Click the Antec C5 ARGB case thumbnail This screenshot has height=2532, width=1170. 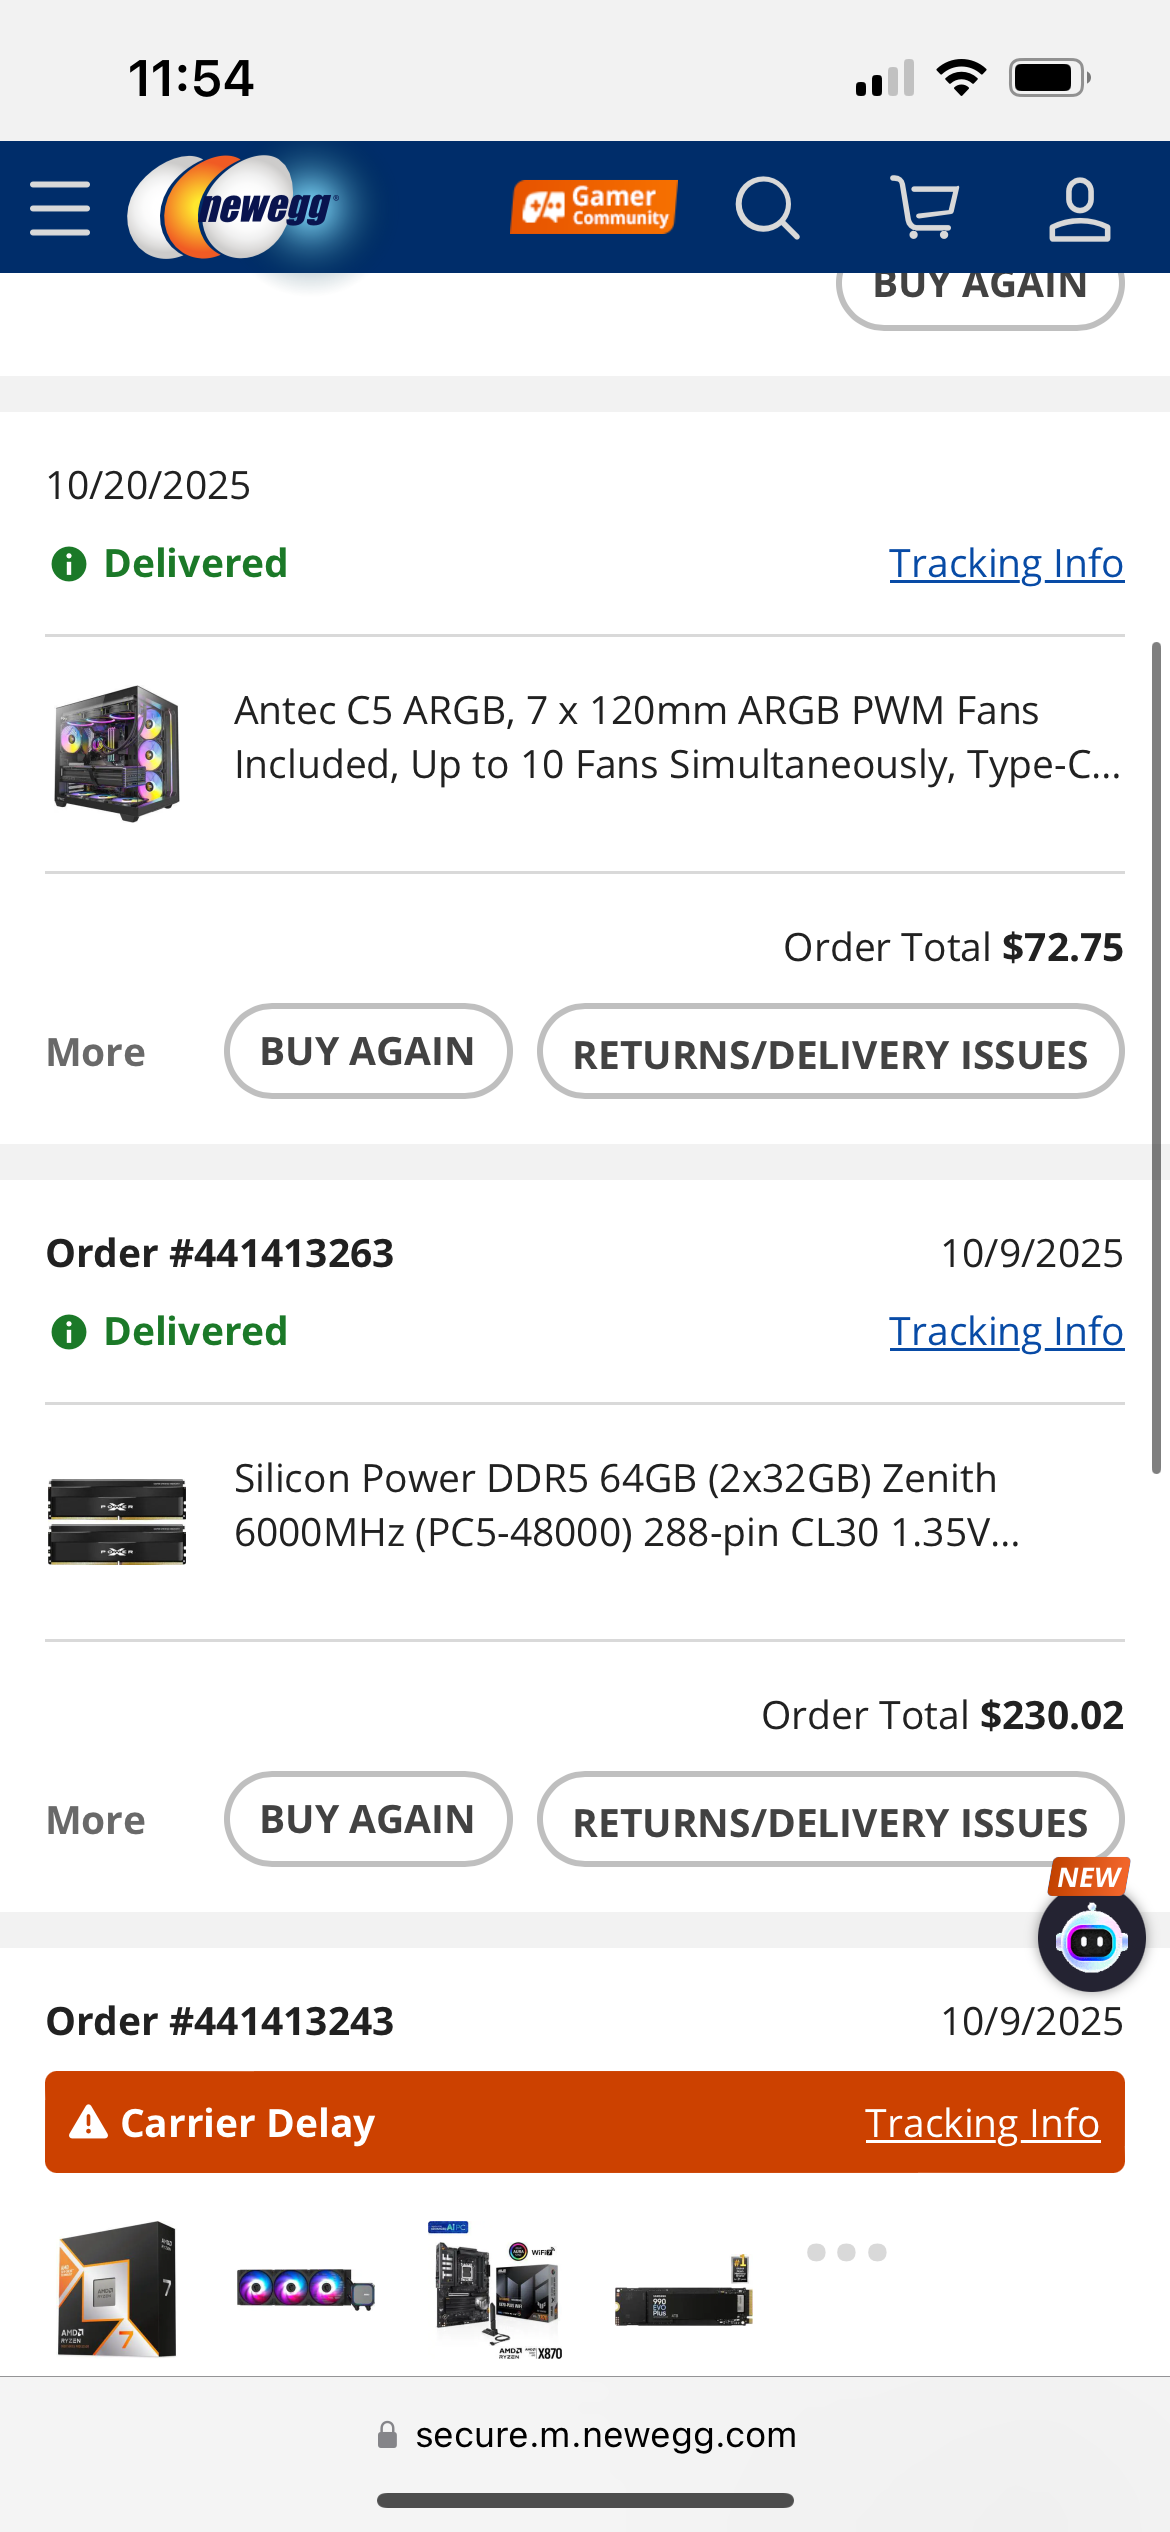(117, 753)
